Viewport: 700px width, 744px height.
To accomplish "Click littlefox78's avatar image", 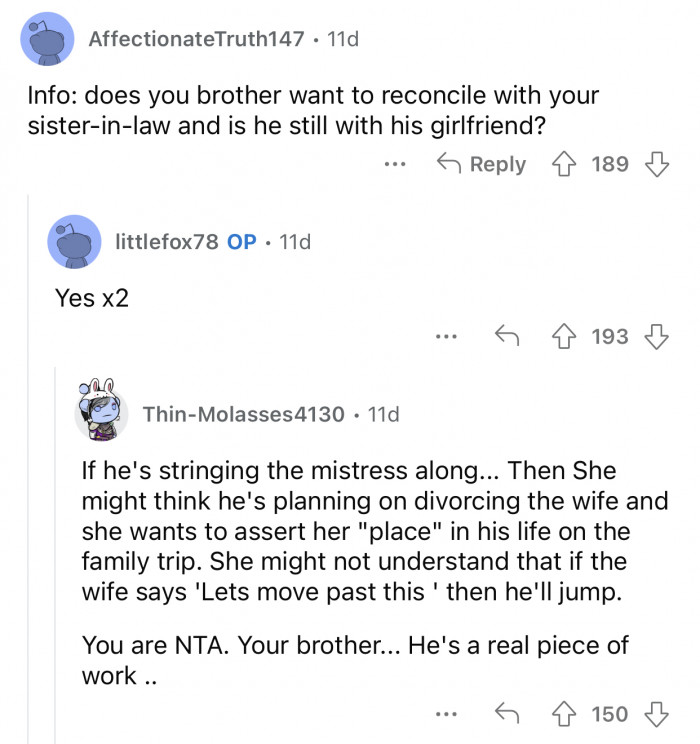I will [x=74, y=242].
